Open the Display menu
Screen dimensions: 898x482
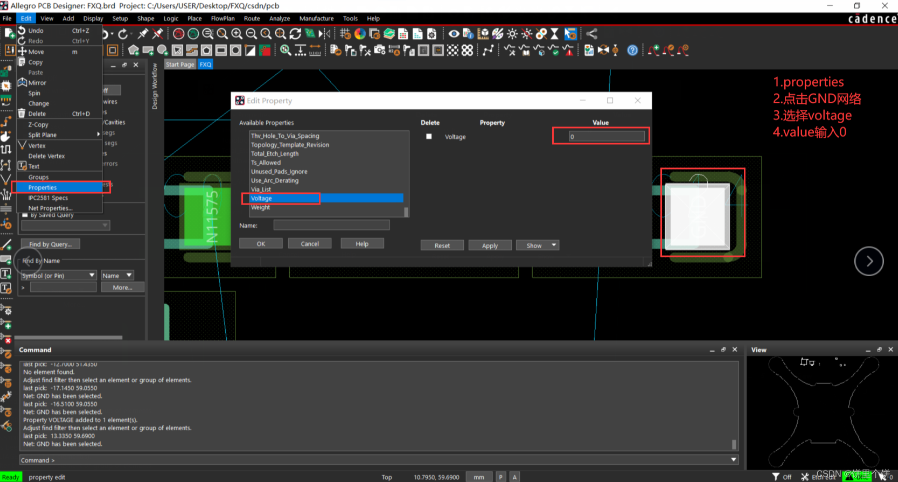coord(93,18)
